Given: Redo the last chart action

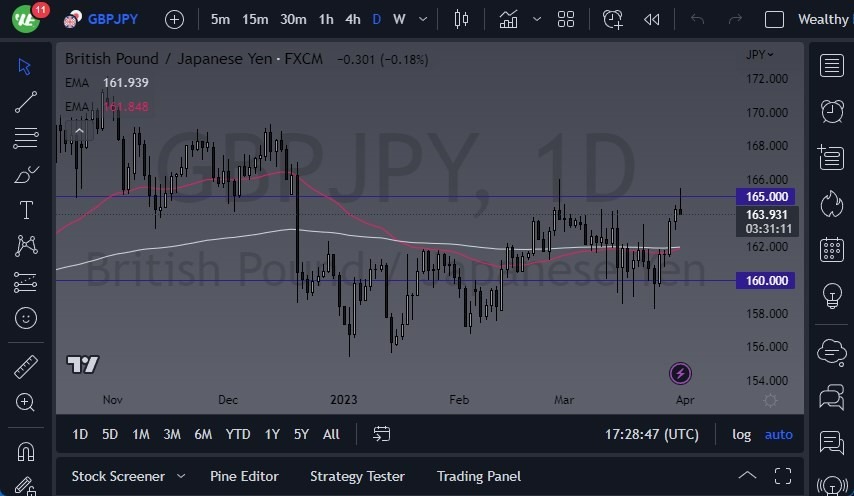Looking at the screenshot, I should pos(735,20).
